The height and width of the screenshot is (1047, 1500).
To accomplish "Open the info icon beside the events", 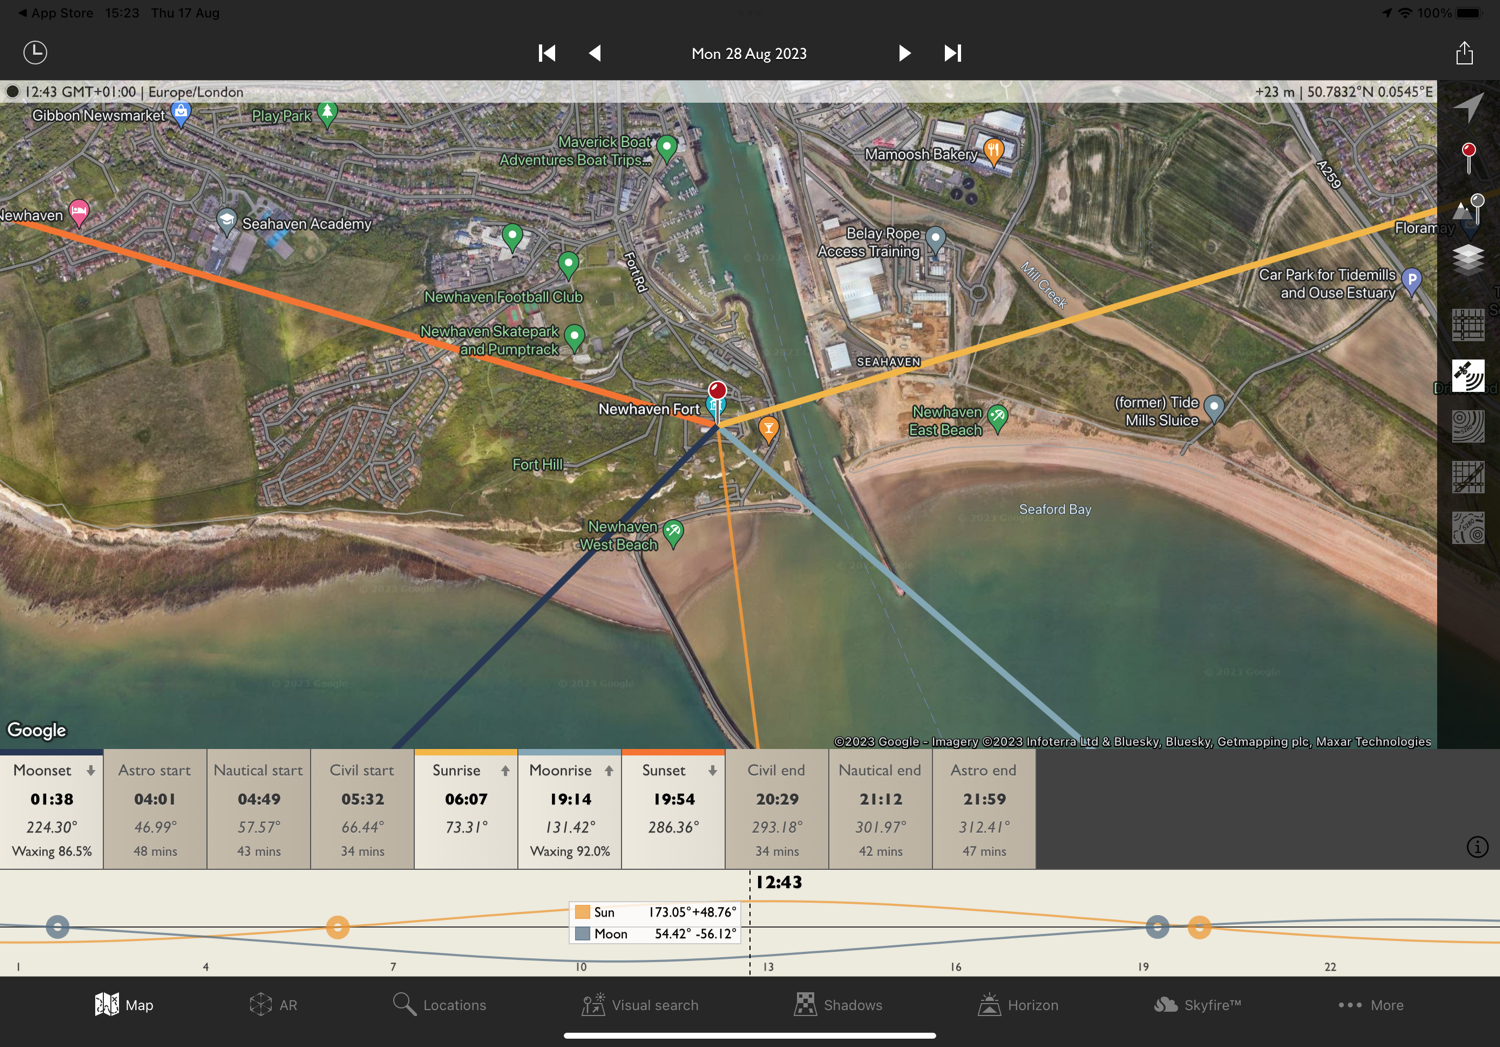I will click(x=1477, y=847).
